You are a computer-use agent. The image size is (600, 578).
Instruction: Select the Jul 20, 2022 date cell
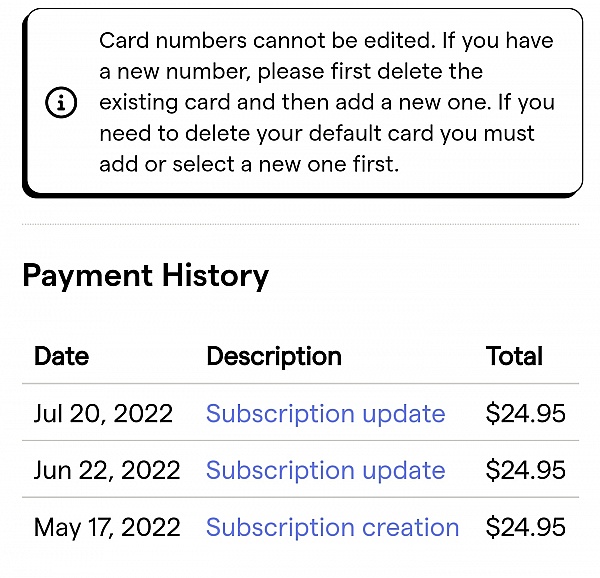(103, 413)
